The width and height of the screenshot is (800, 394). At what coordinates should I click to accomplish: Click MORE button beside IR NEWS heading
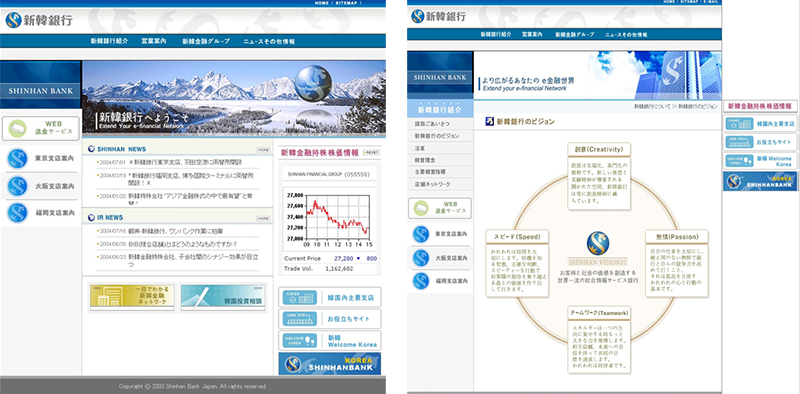(x=263, y=218)
